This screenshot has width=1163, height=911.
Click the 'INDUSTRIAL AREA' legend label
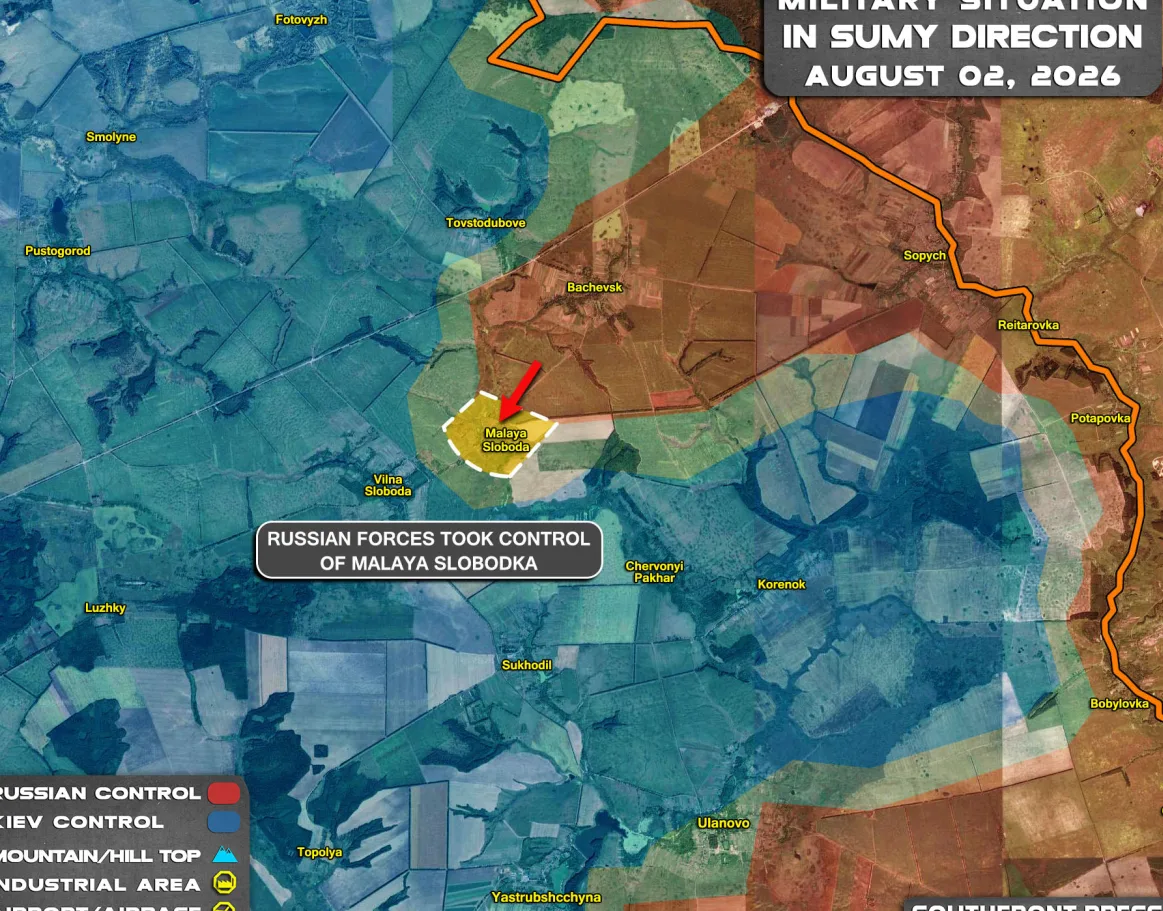click(100, 884)
